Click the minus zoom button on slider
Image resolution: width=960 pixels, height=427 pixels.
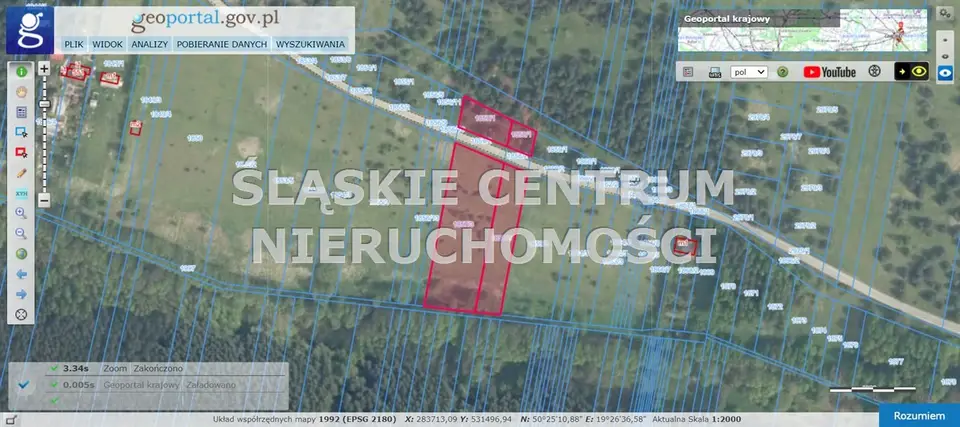(44, 200)
